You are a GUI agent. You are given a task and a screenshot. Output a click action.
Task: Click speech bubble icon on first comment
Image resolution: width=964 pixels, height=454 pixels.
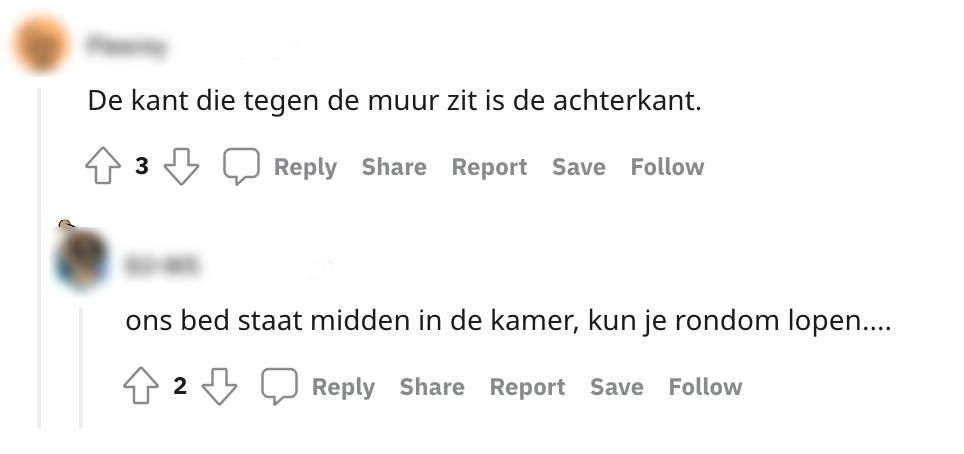[241, 167]
